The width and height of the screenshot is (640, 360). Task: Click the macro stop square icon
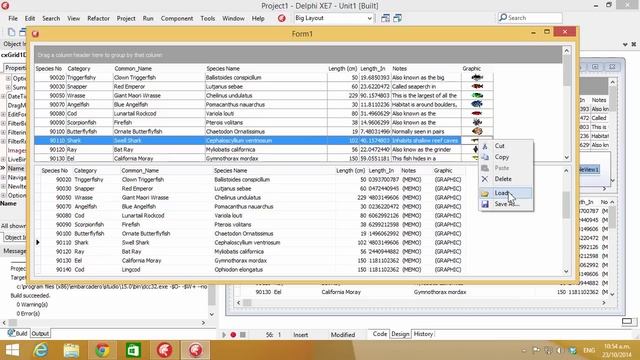(x=243, y=335)
